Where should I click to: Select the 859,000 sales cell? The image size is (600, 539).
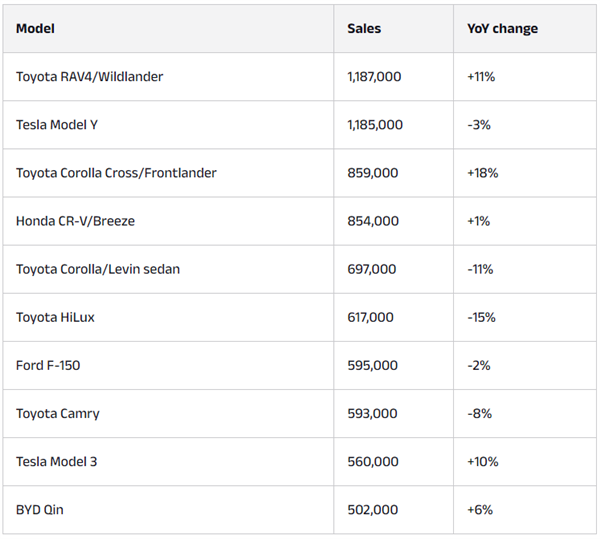point(372,173)
